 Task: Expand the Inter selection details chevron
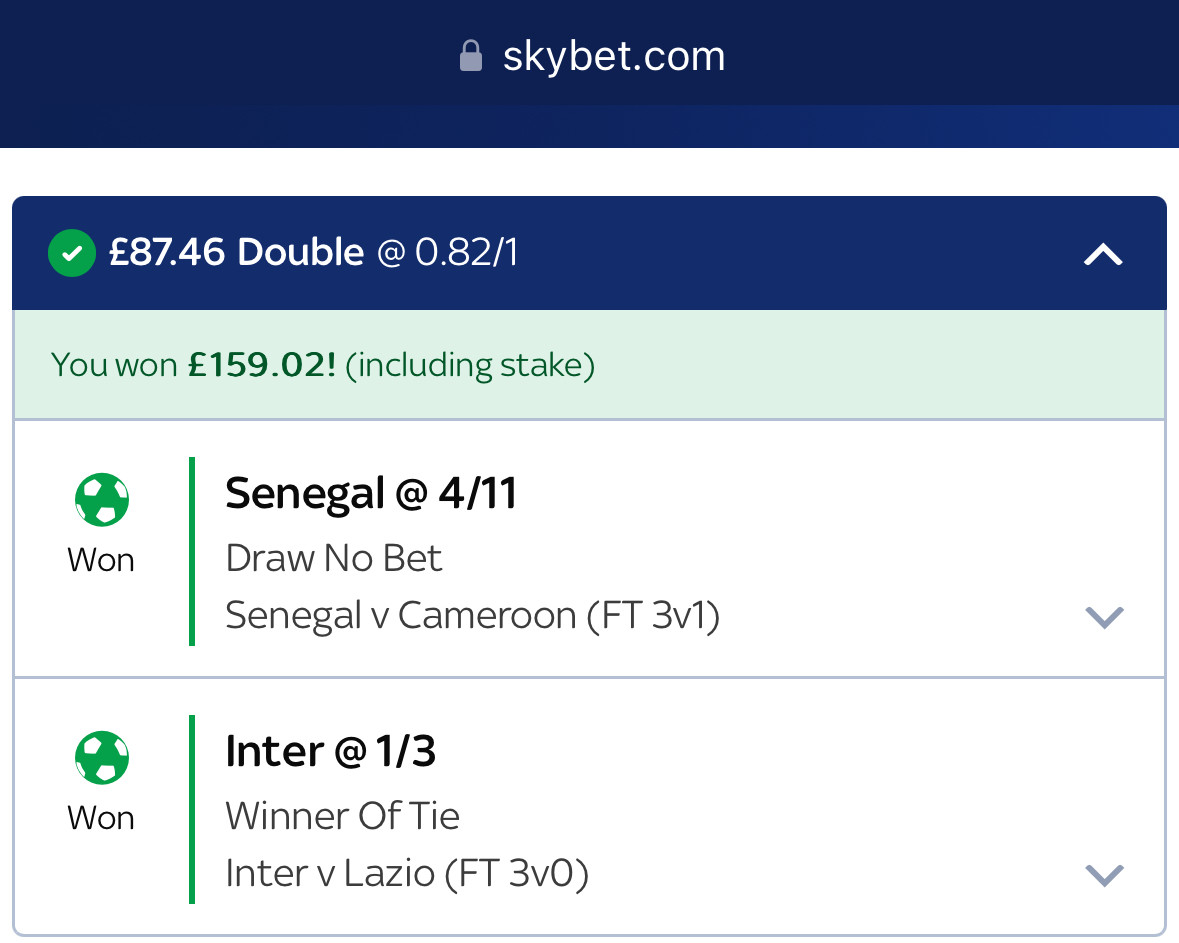(x=1104, y=875)
